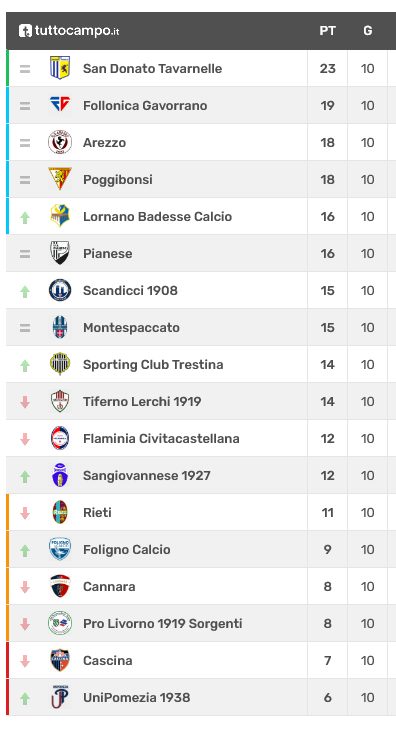This screenshot has width=396, height=730.
Task: Click Follonica Gavorrano team crest
Action: (x=60, y=104)
